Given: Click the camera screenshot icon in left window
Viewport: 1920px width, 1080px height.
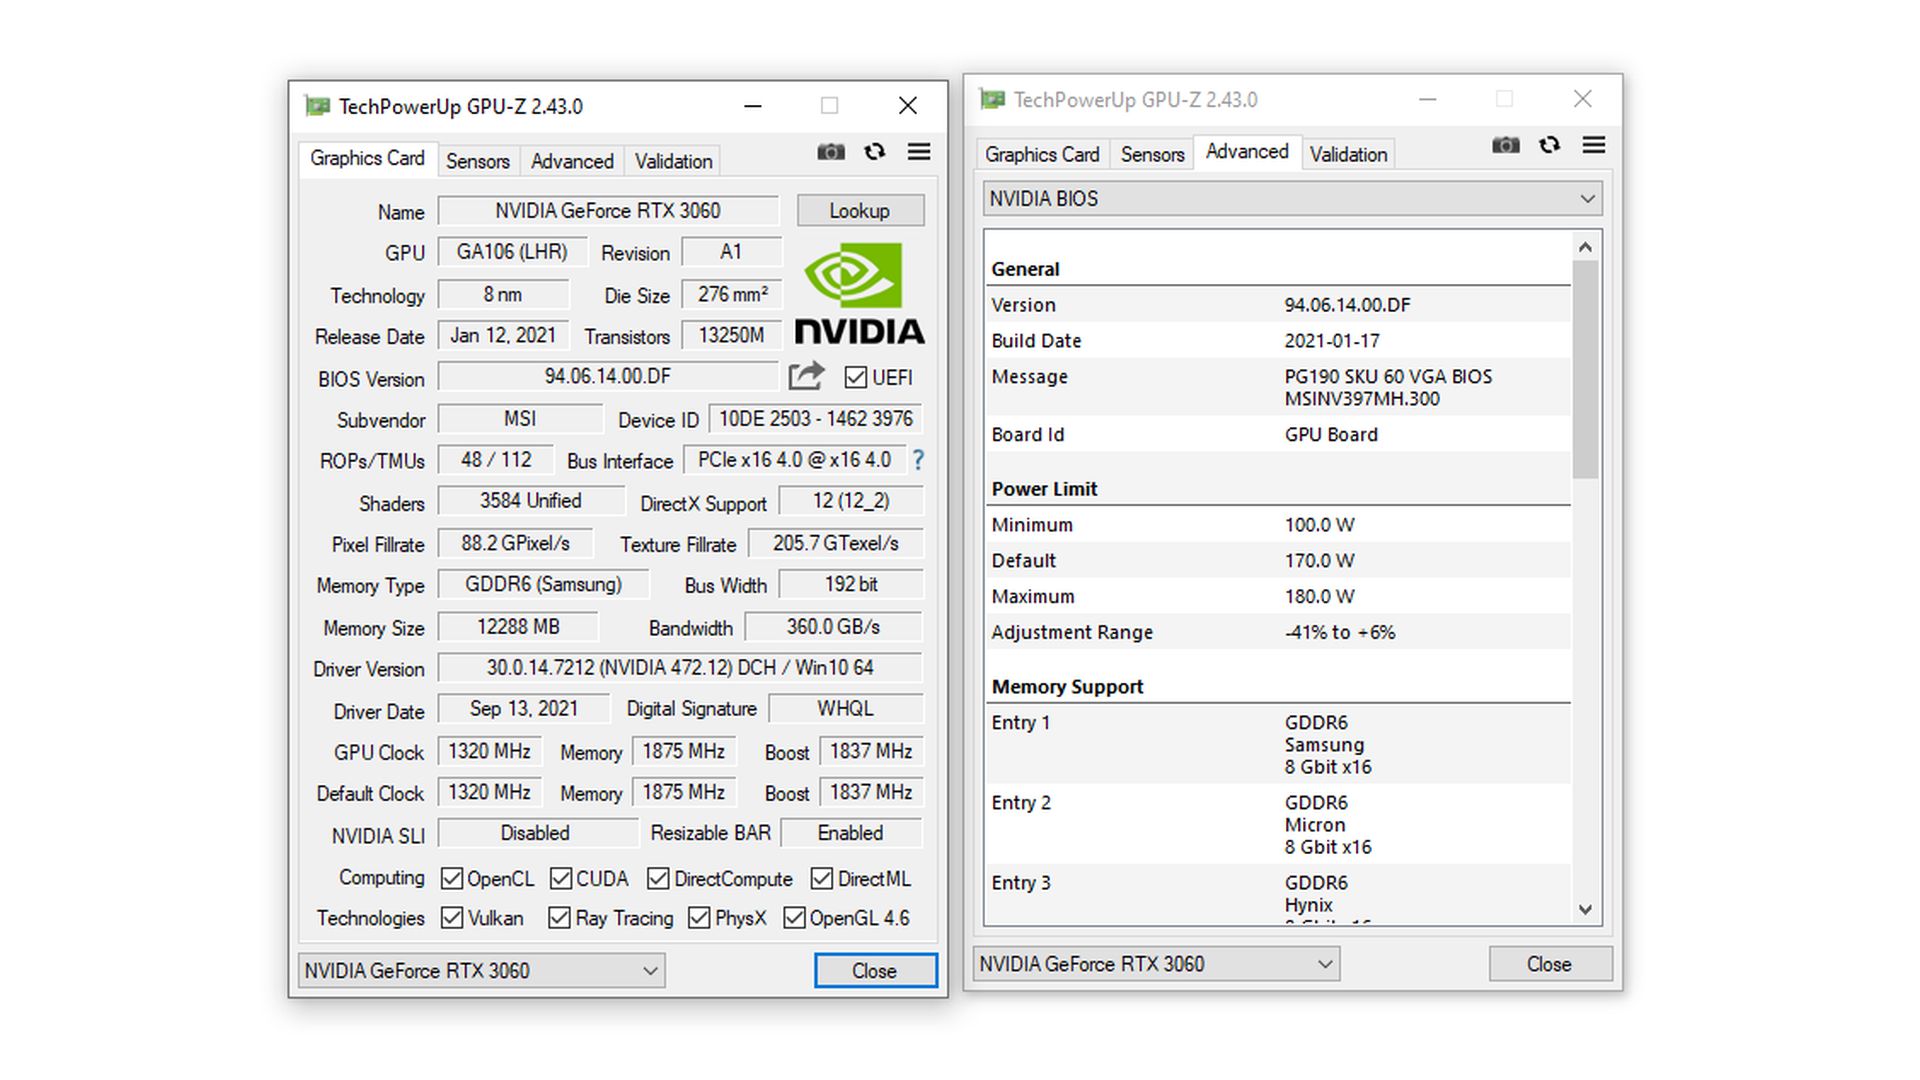Looking at the screenshot, I should 831,152.
